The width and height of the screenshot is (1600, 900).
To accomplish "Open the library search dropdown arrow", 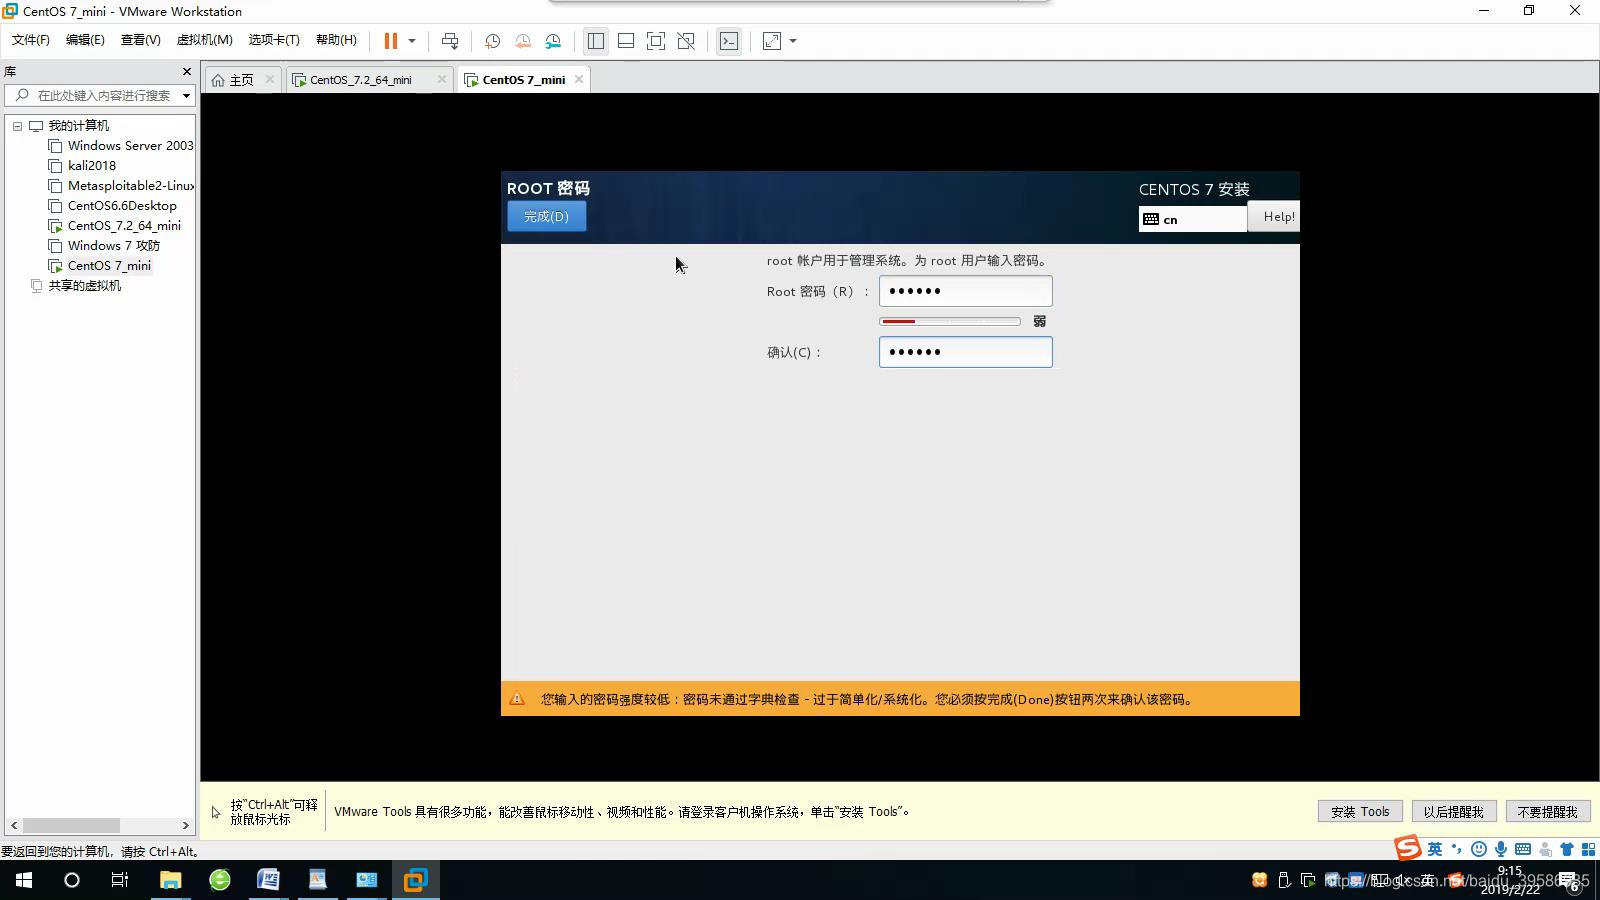I will click(186, 96).
